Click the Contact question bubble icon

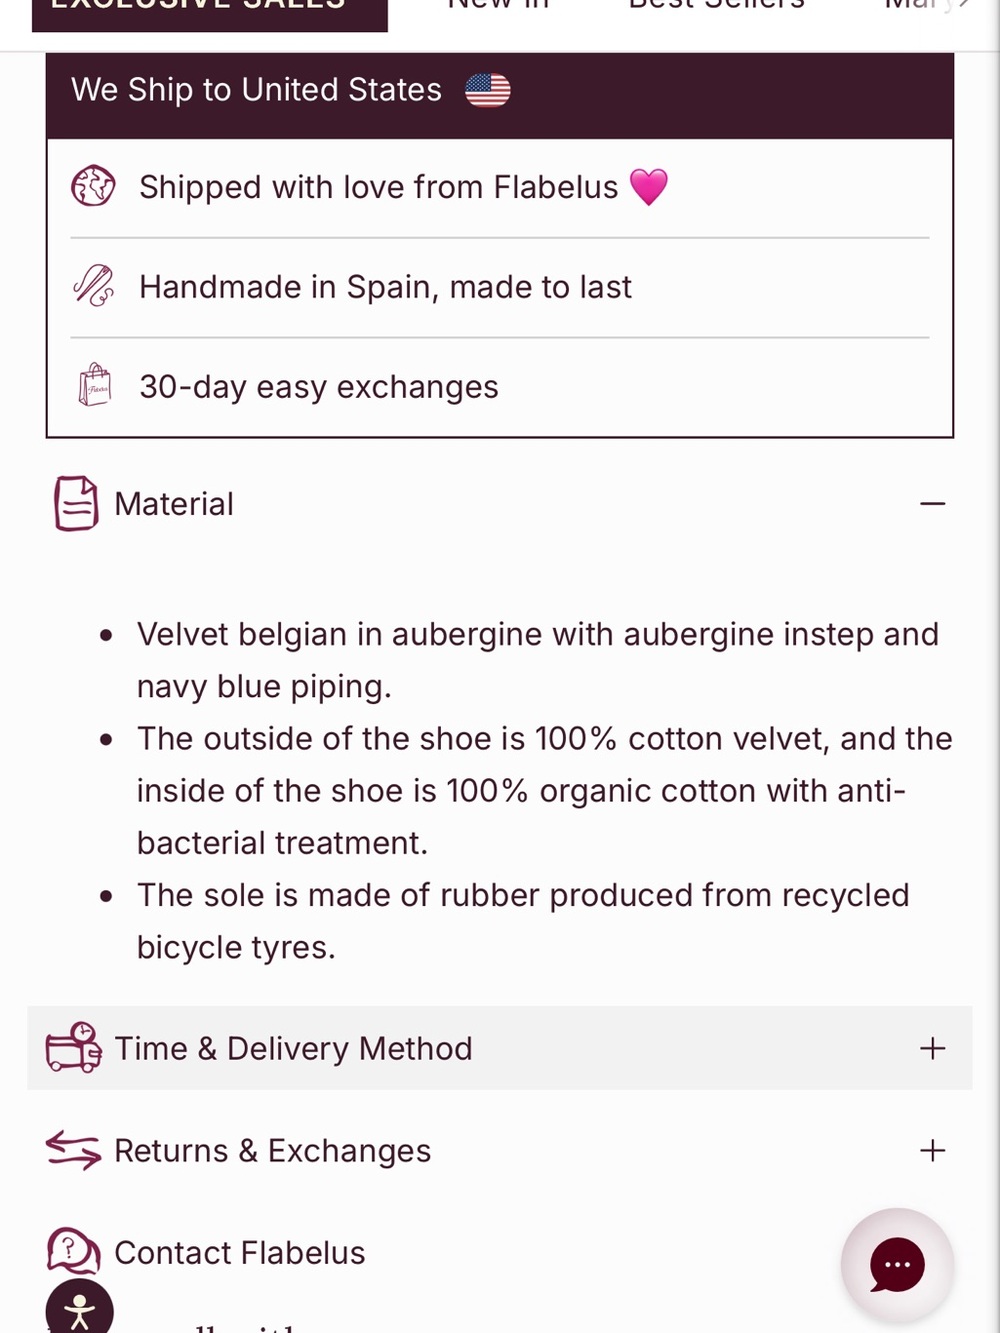(x=73, y=1250)
